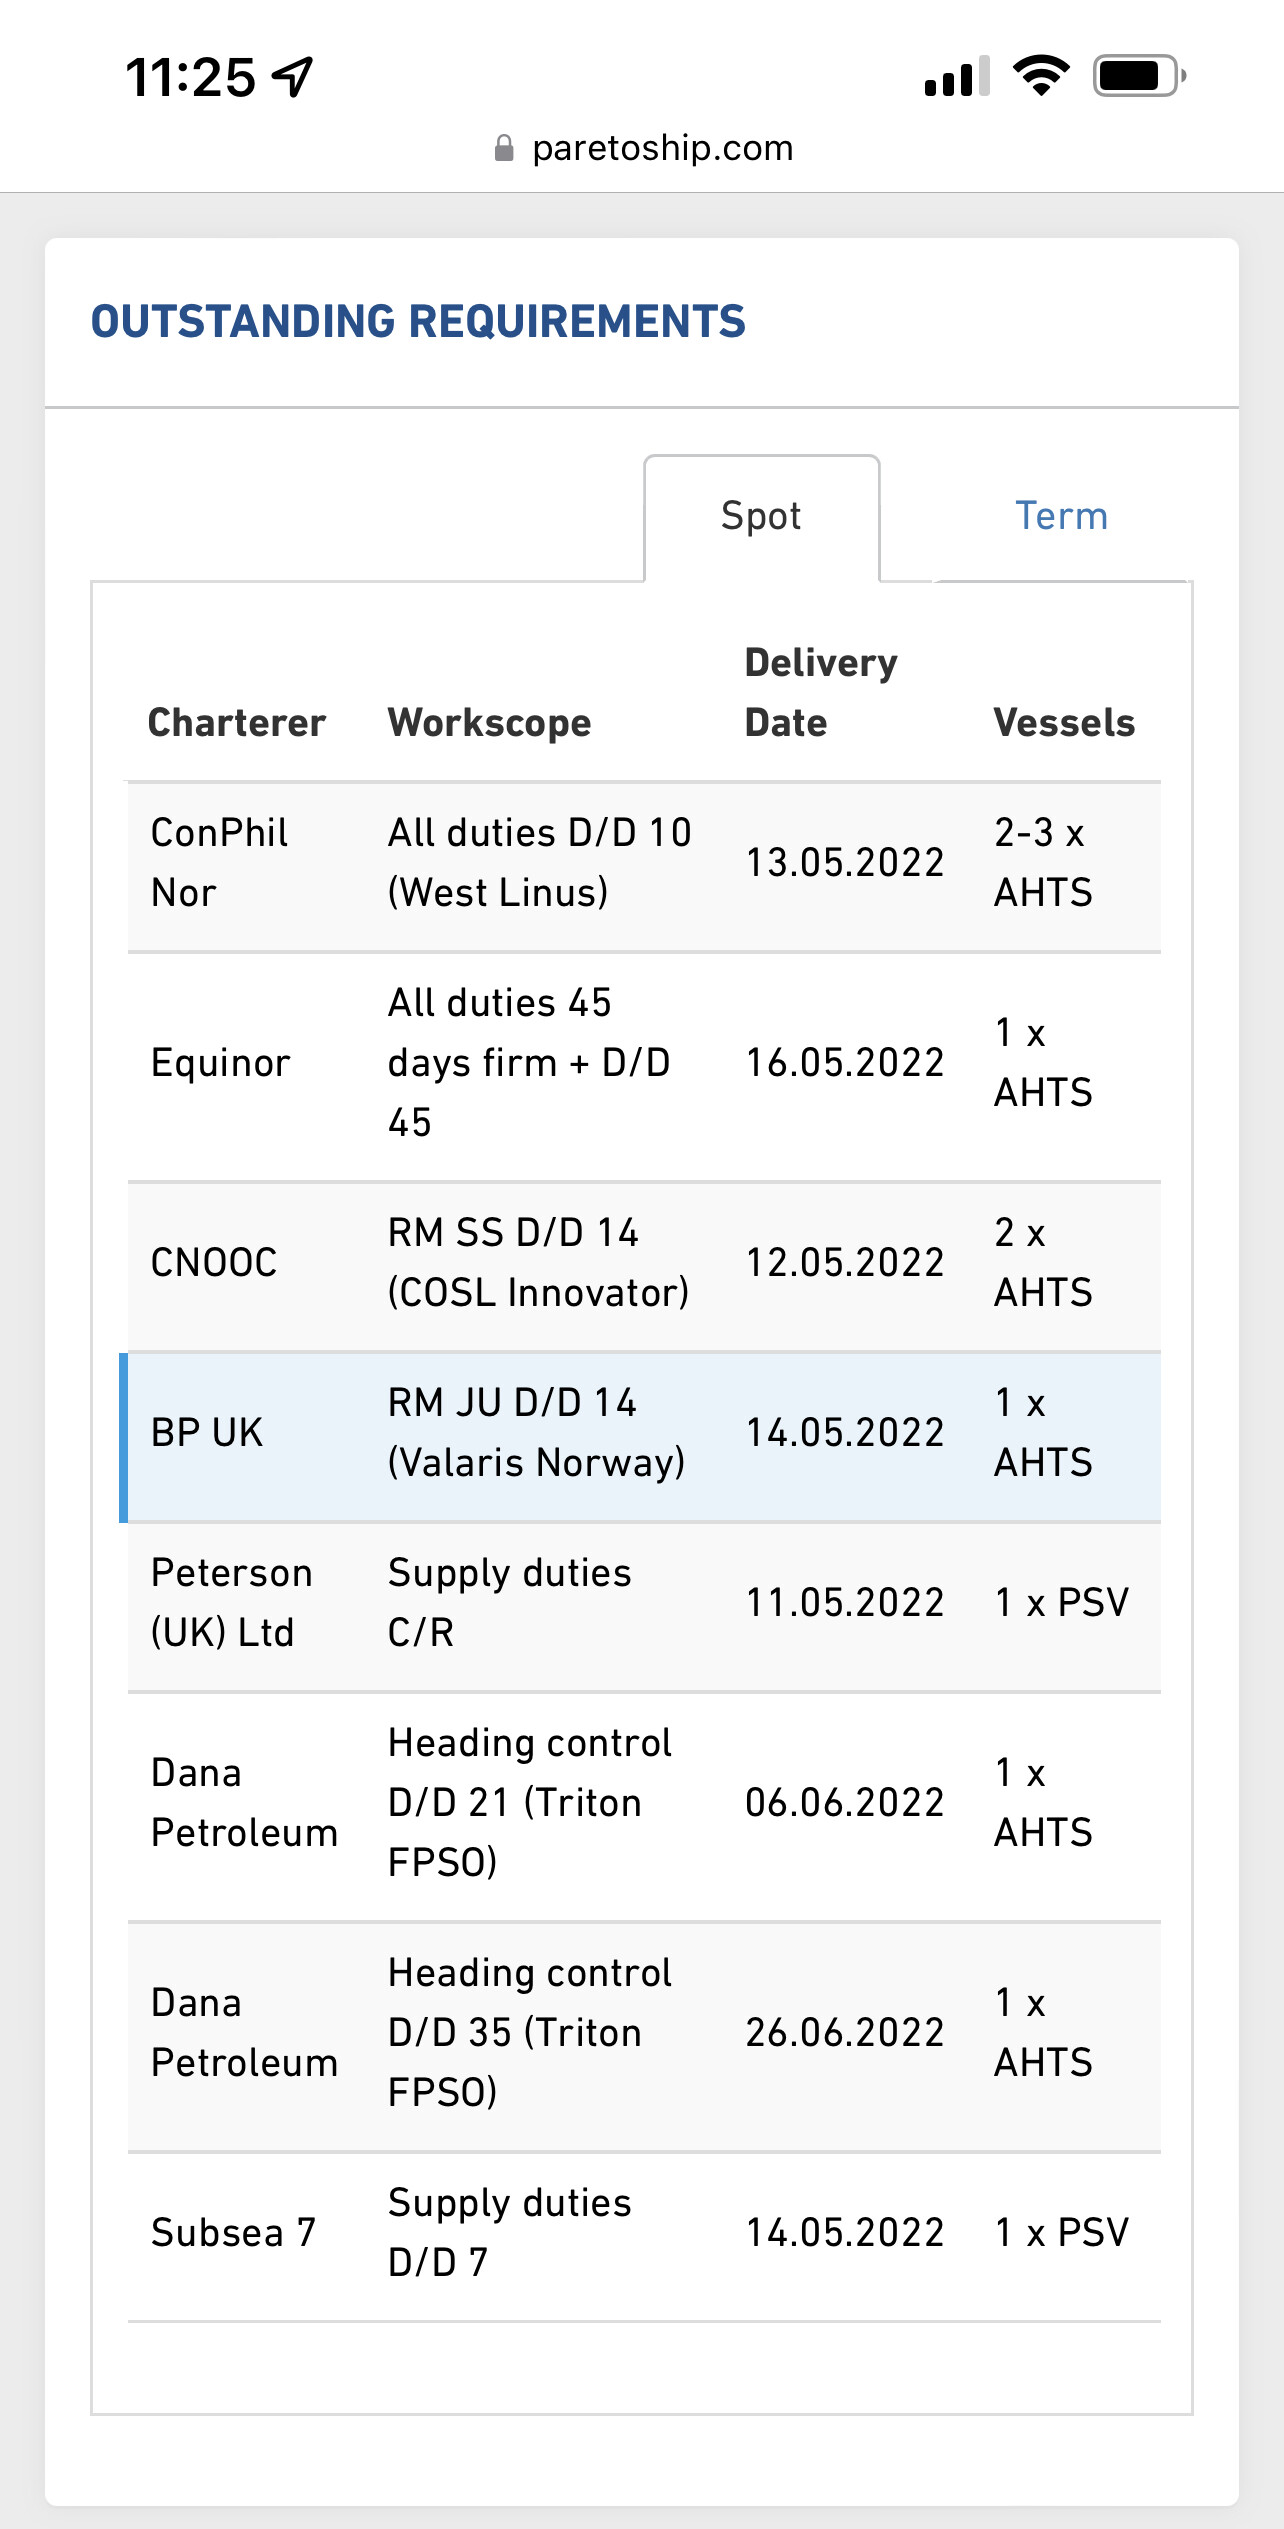Tap the location arrow icon in status bar
This screenshot has width=1284, height=2529.
click(x=294, y=77)
